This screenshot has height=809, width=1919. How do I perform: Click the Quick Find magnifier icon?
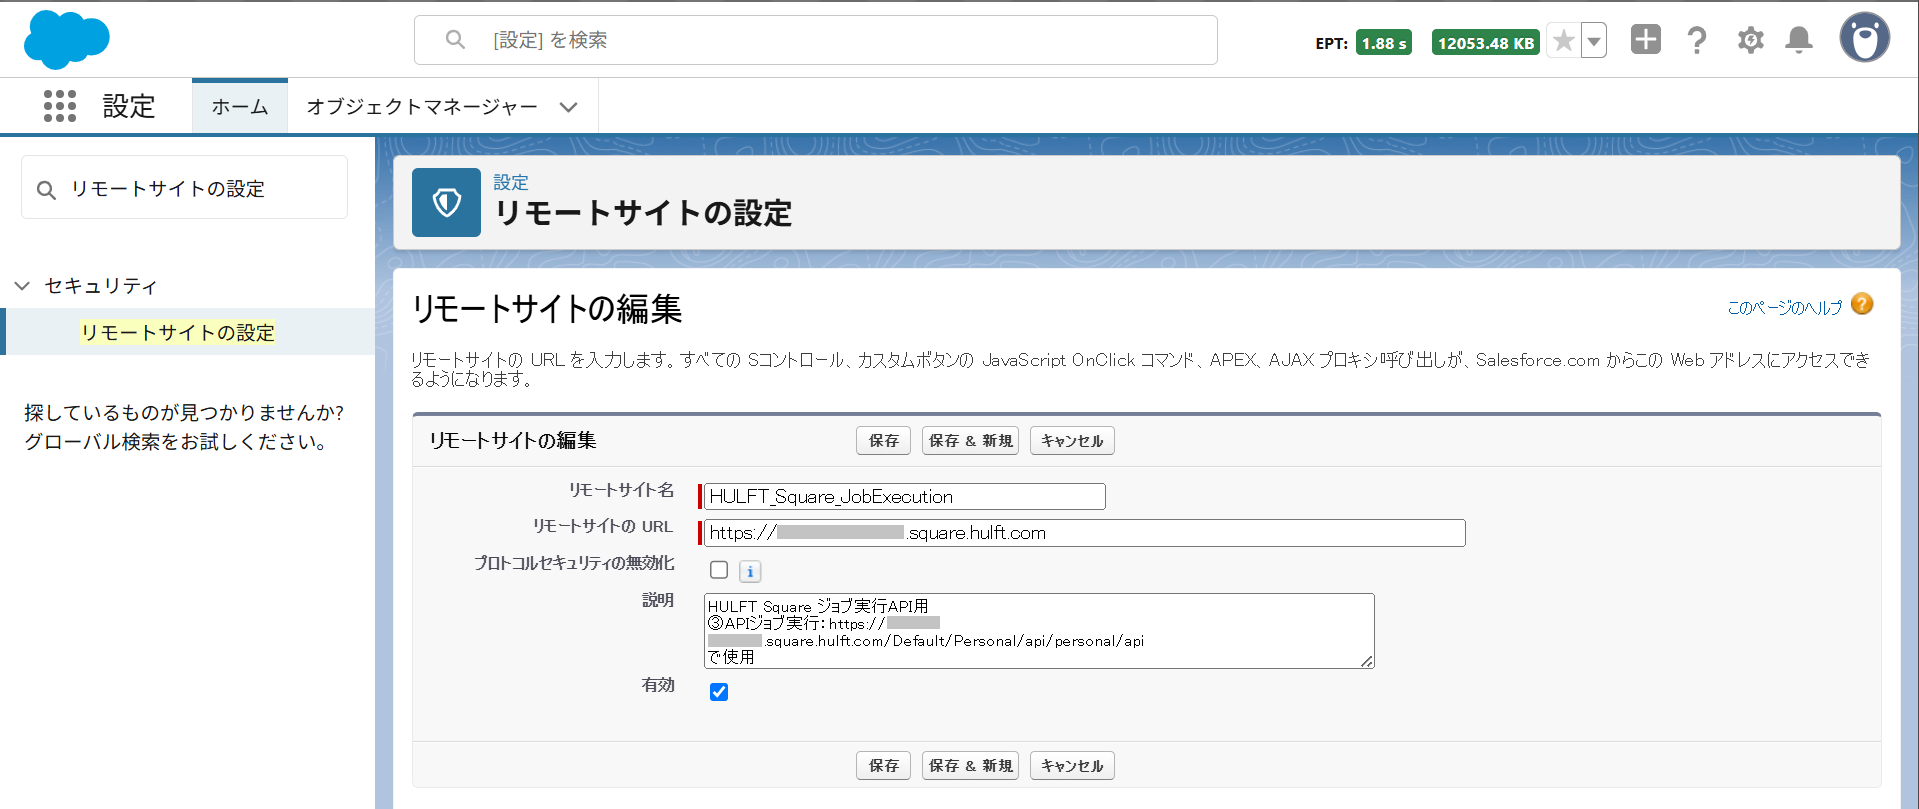pyautogui.click(x=46, y=189)
